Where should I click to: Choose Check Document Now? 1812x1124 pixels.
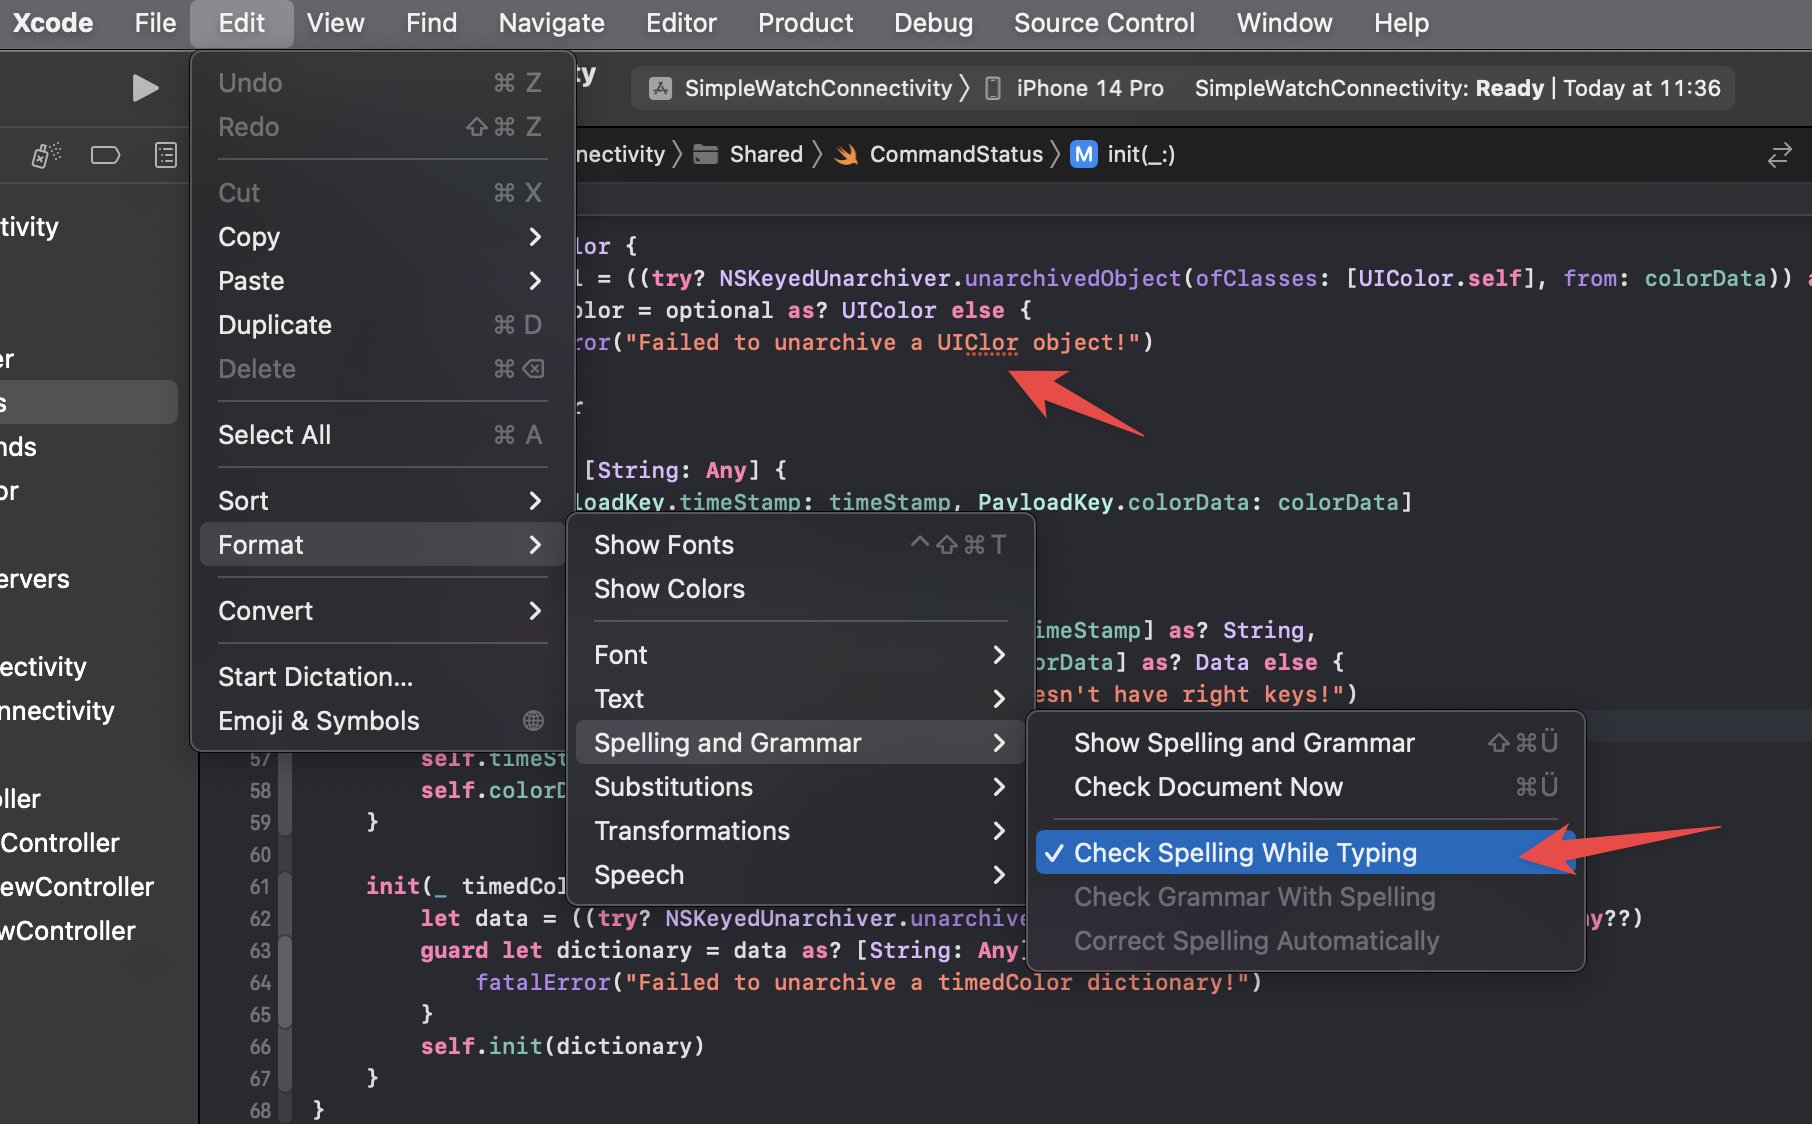pos(1305,786)
